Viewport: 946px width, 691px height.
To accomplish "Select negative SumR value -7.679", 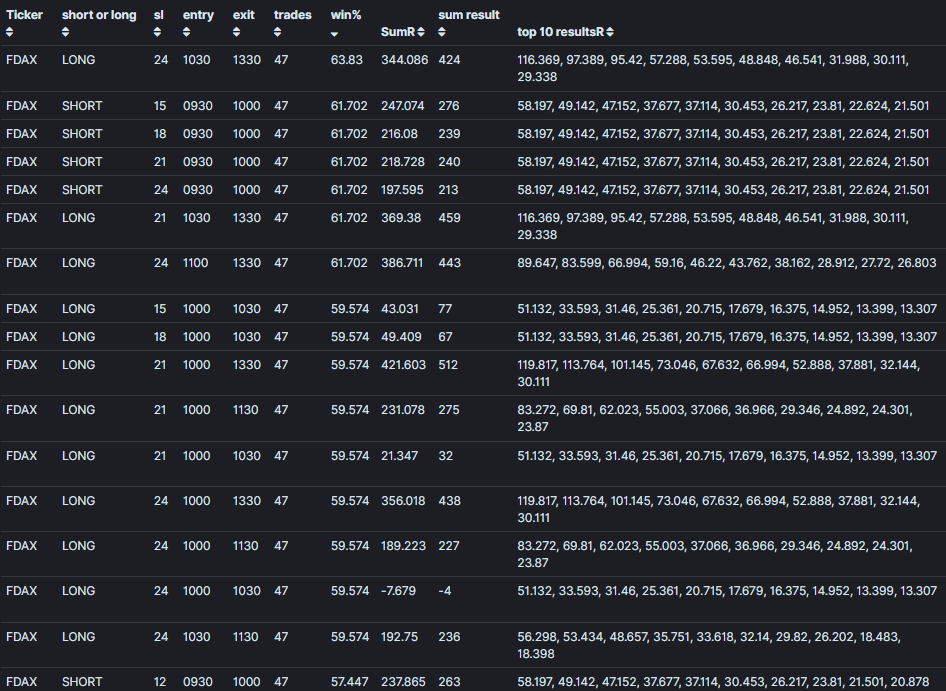I will pos(398,590).
